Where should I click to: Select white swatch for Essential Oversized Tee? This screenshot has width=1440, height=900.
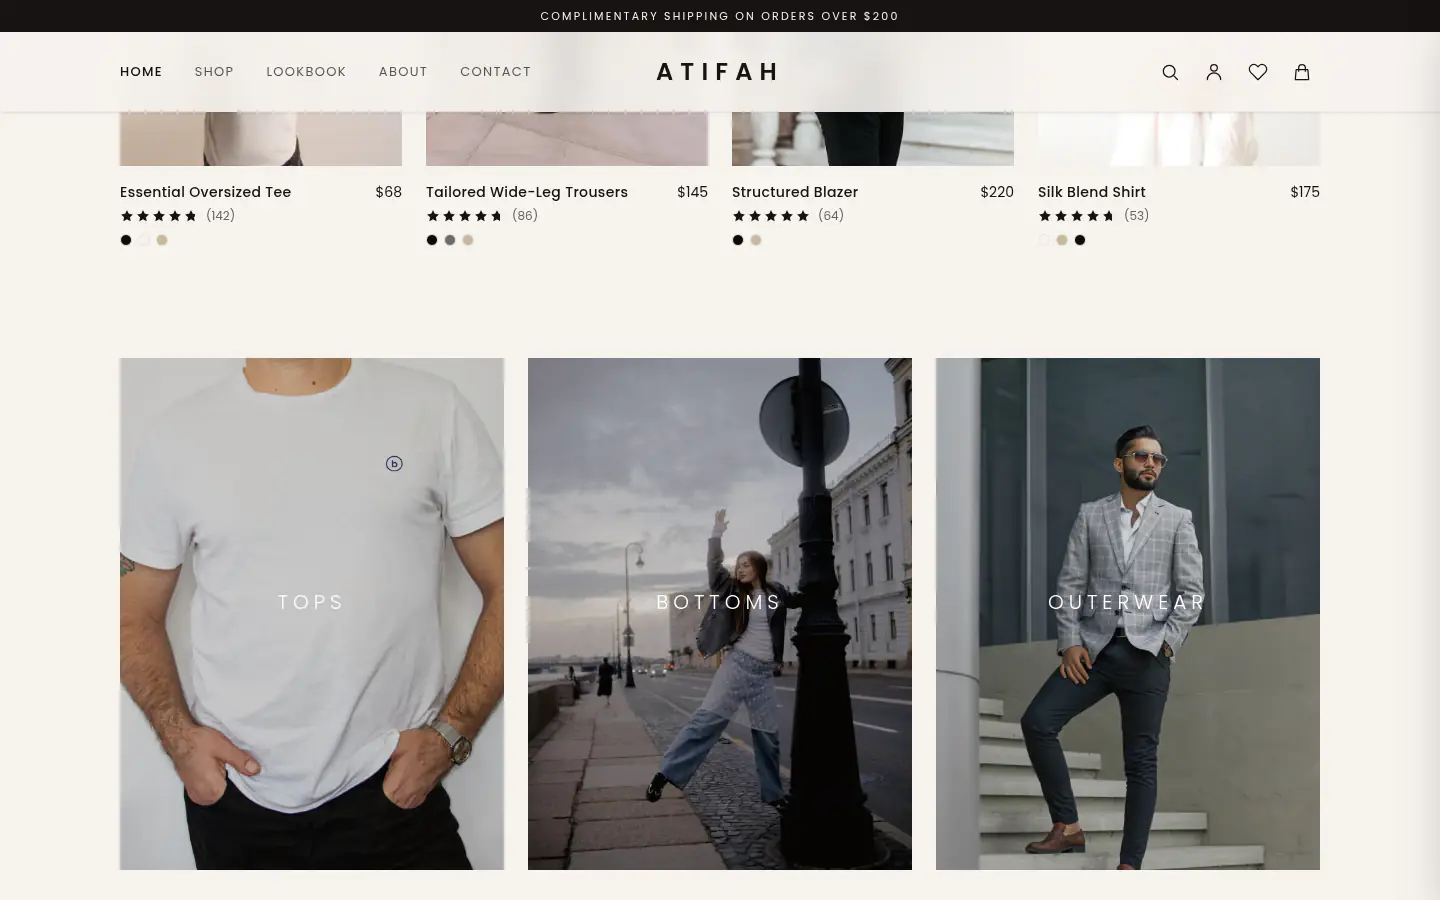[144, 240]
